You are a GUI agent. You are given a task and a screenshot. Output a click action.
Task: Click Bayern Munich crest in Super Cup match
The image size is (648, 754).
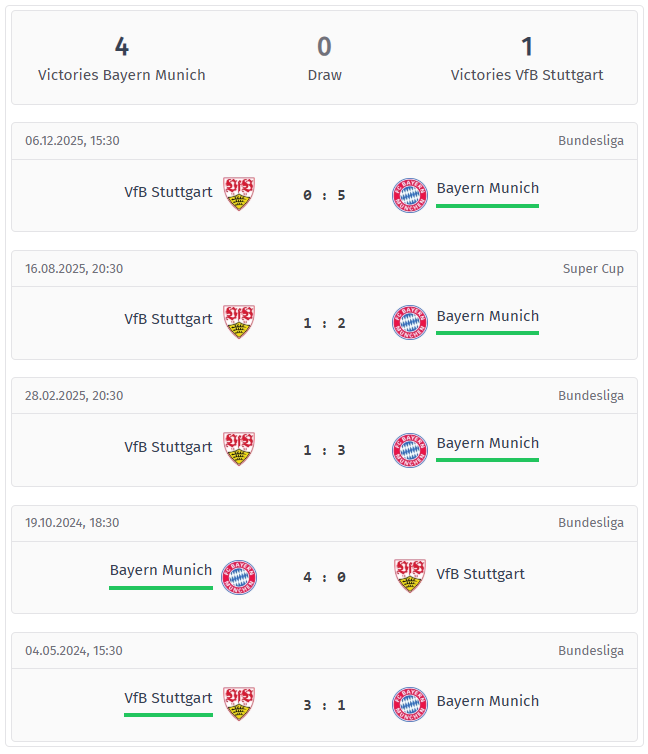(409, 323)
